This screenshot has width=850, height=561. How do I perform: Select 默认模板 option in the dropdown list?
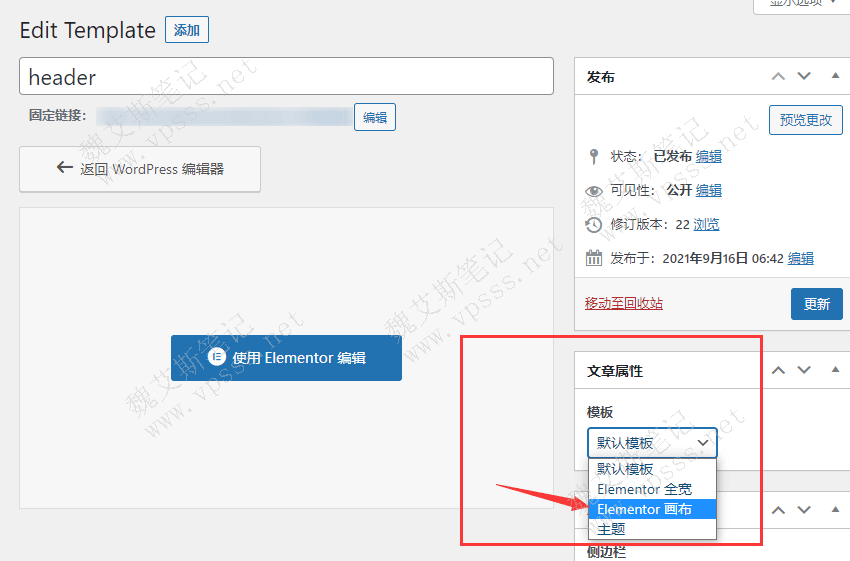[652, 469]
